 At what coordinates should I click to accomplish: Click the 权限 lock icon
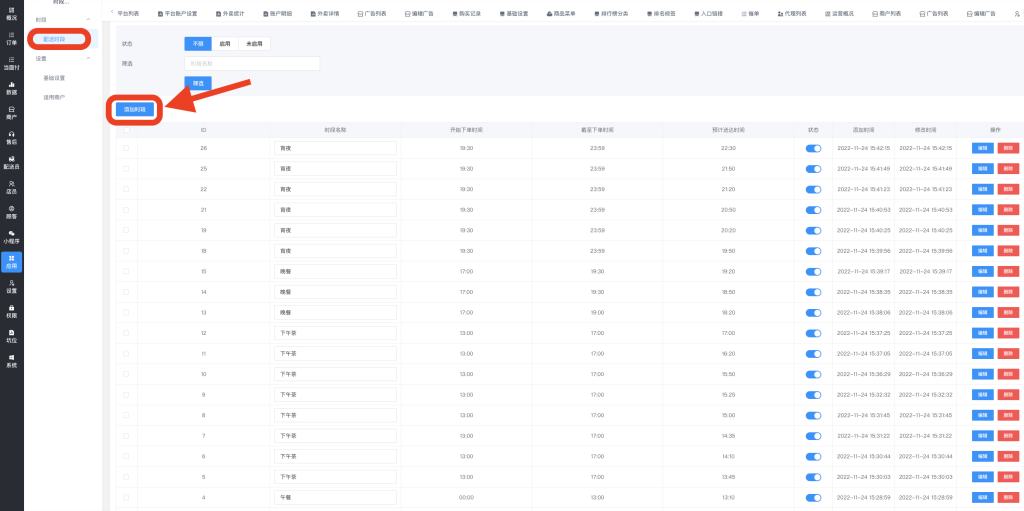(11, 310)
